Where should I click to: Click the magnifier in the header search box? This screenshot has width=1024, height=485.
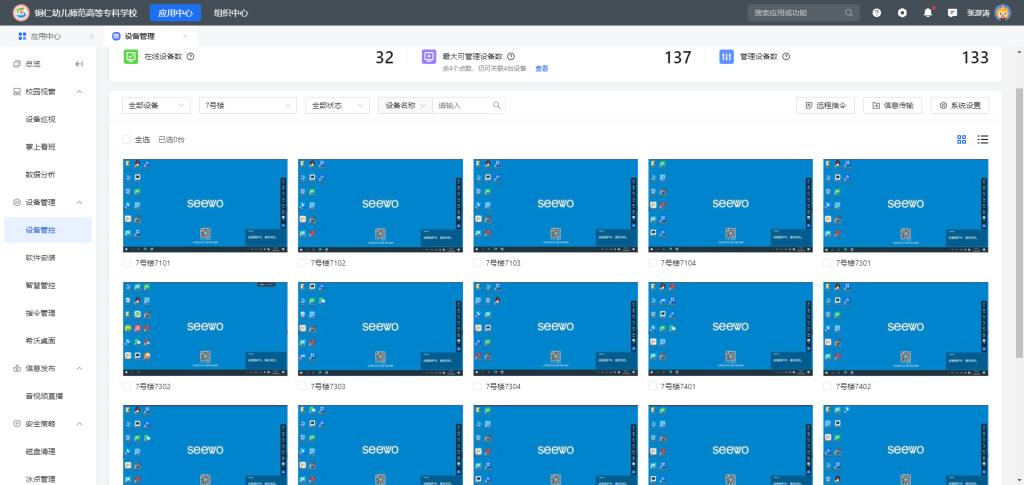(848, 12)
